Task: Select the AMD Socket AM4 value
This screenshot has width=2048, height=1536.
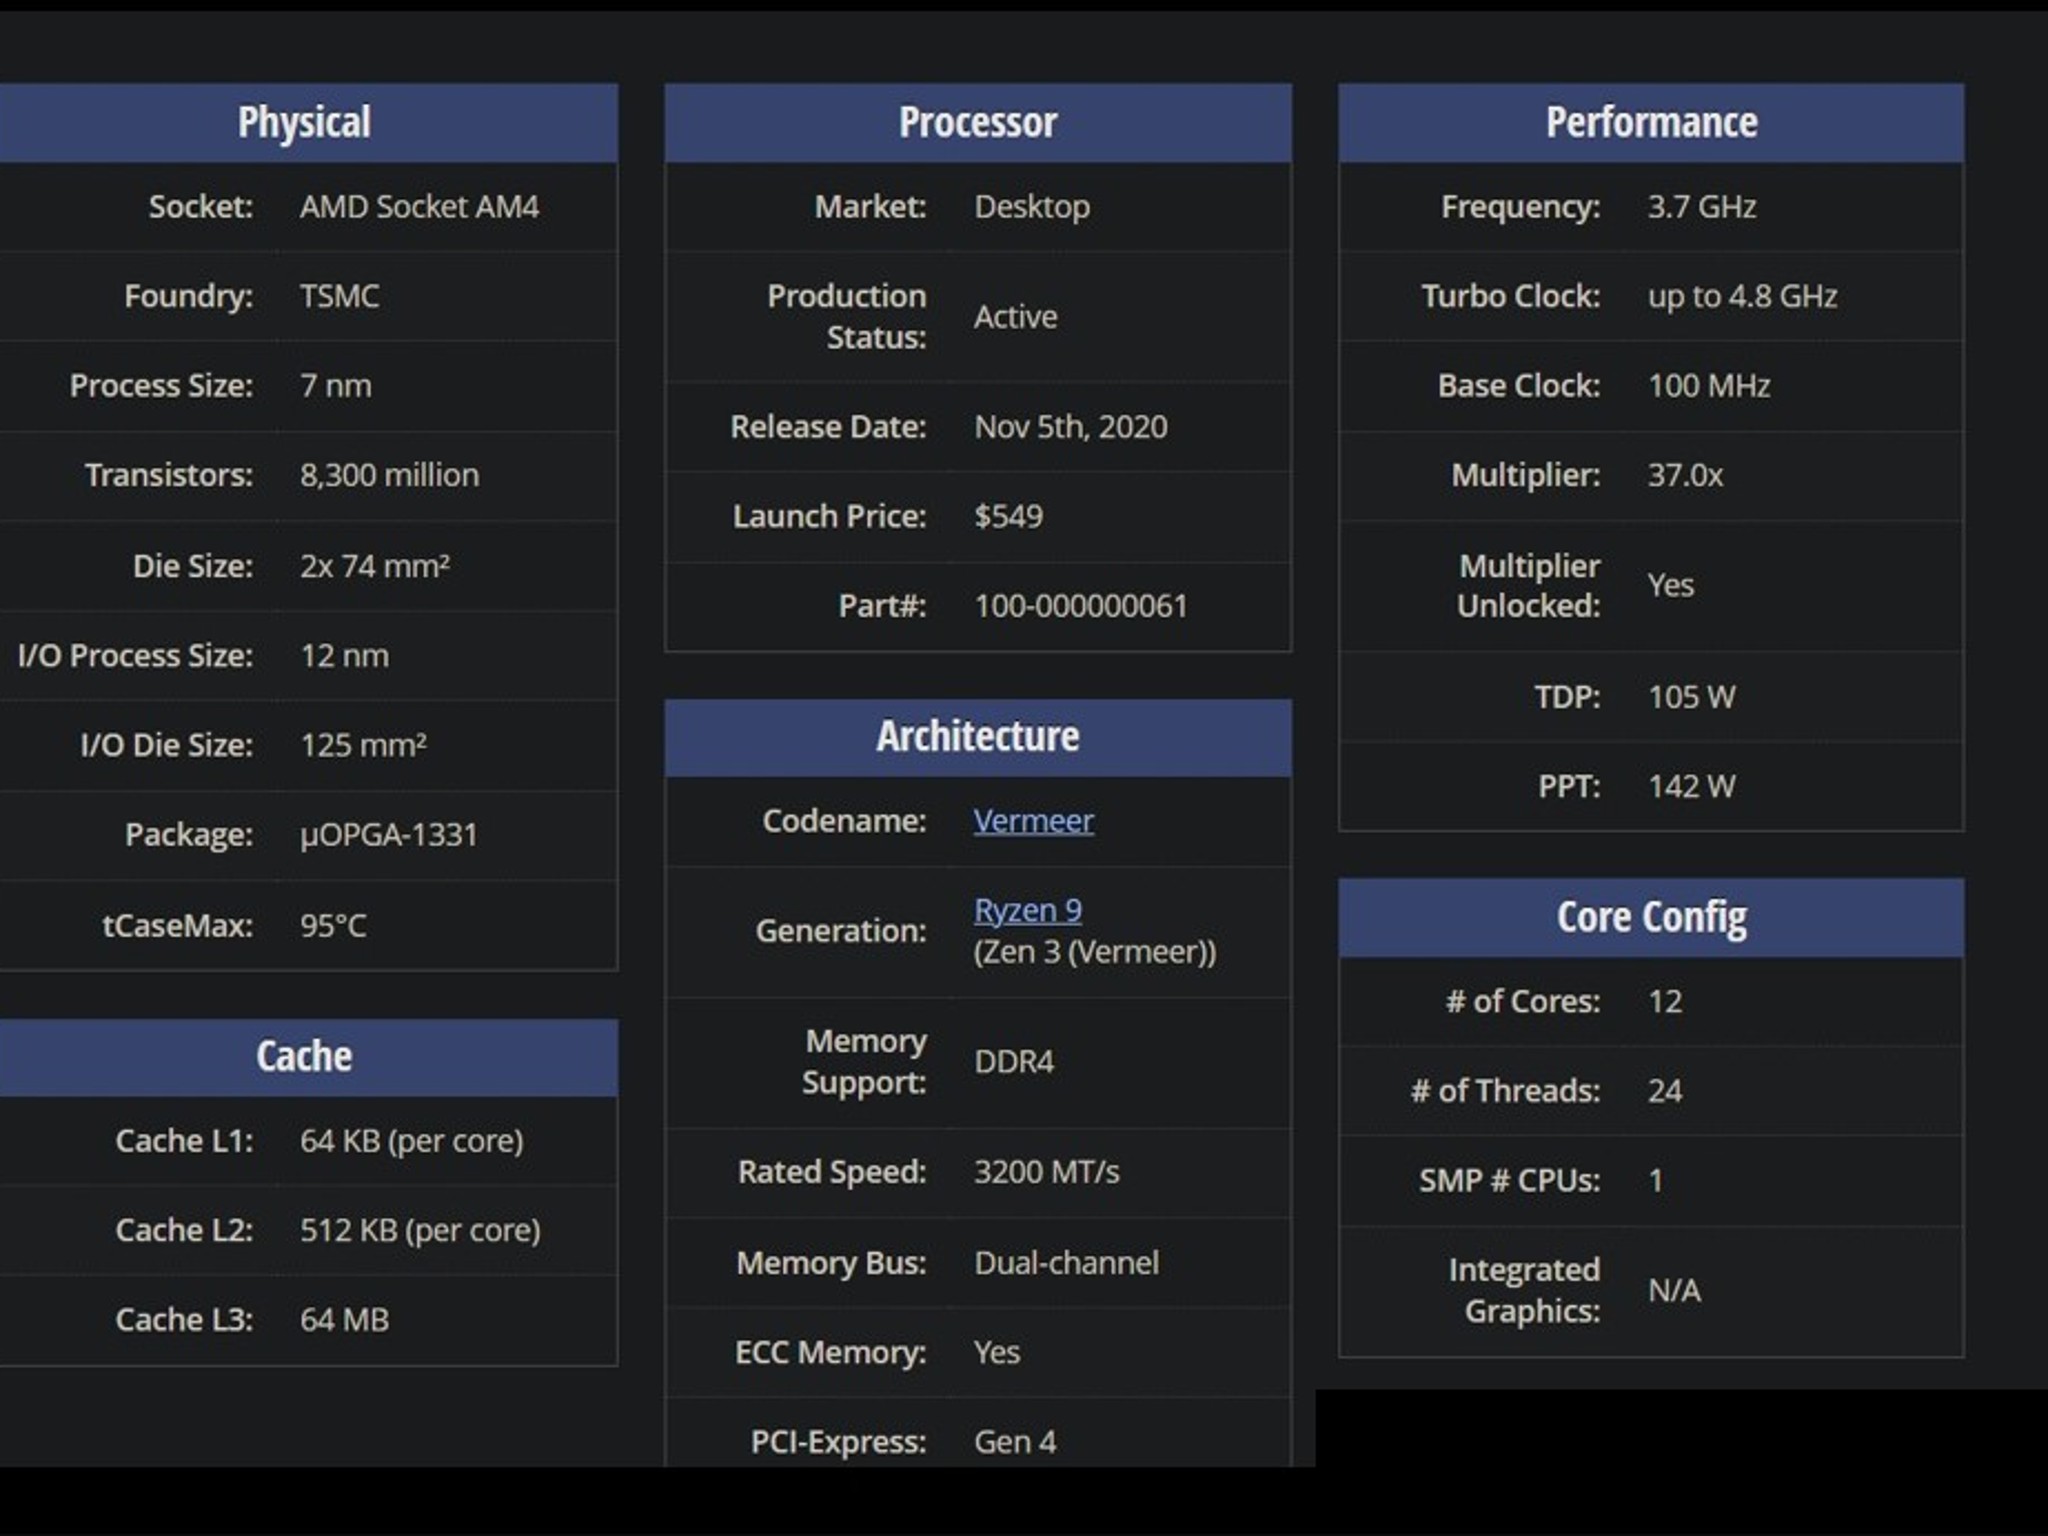Action: point(420,207)
